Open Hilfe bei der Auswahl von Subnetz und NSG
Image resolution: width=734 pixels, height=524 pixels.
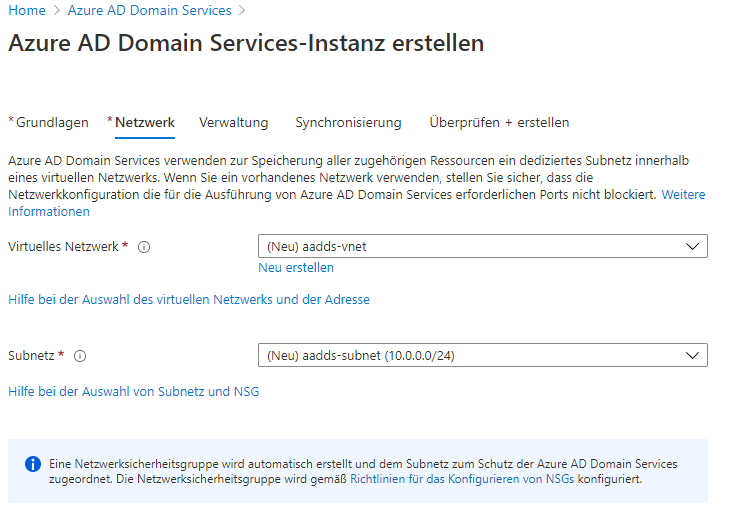(x=133, y=391)
